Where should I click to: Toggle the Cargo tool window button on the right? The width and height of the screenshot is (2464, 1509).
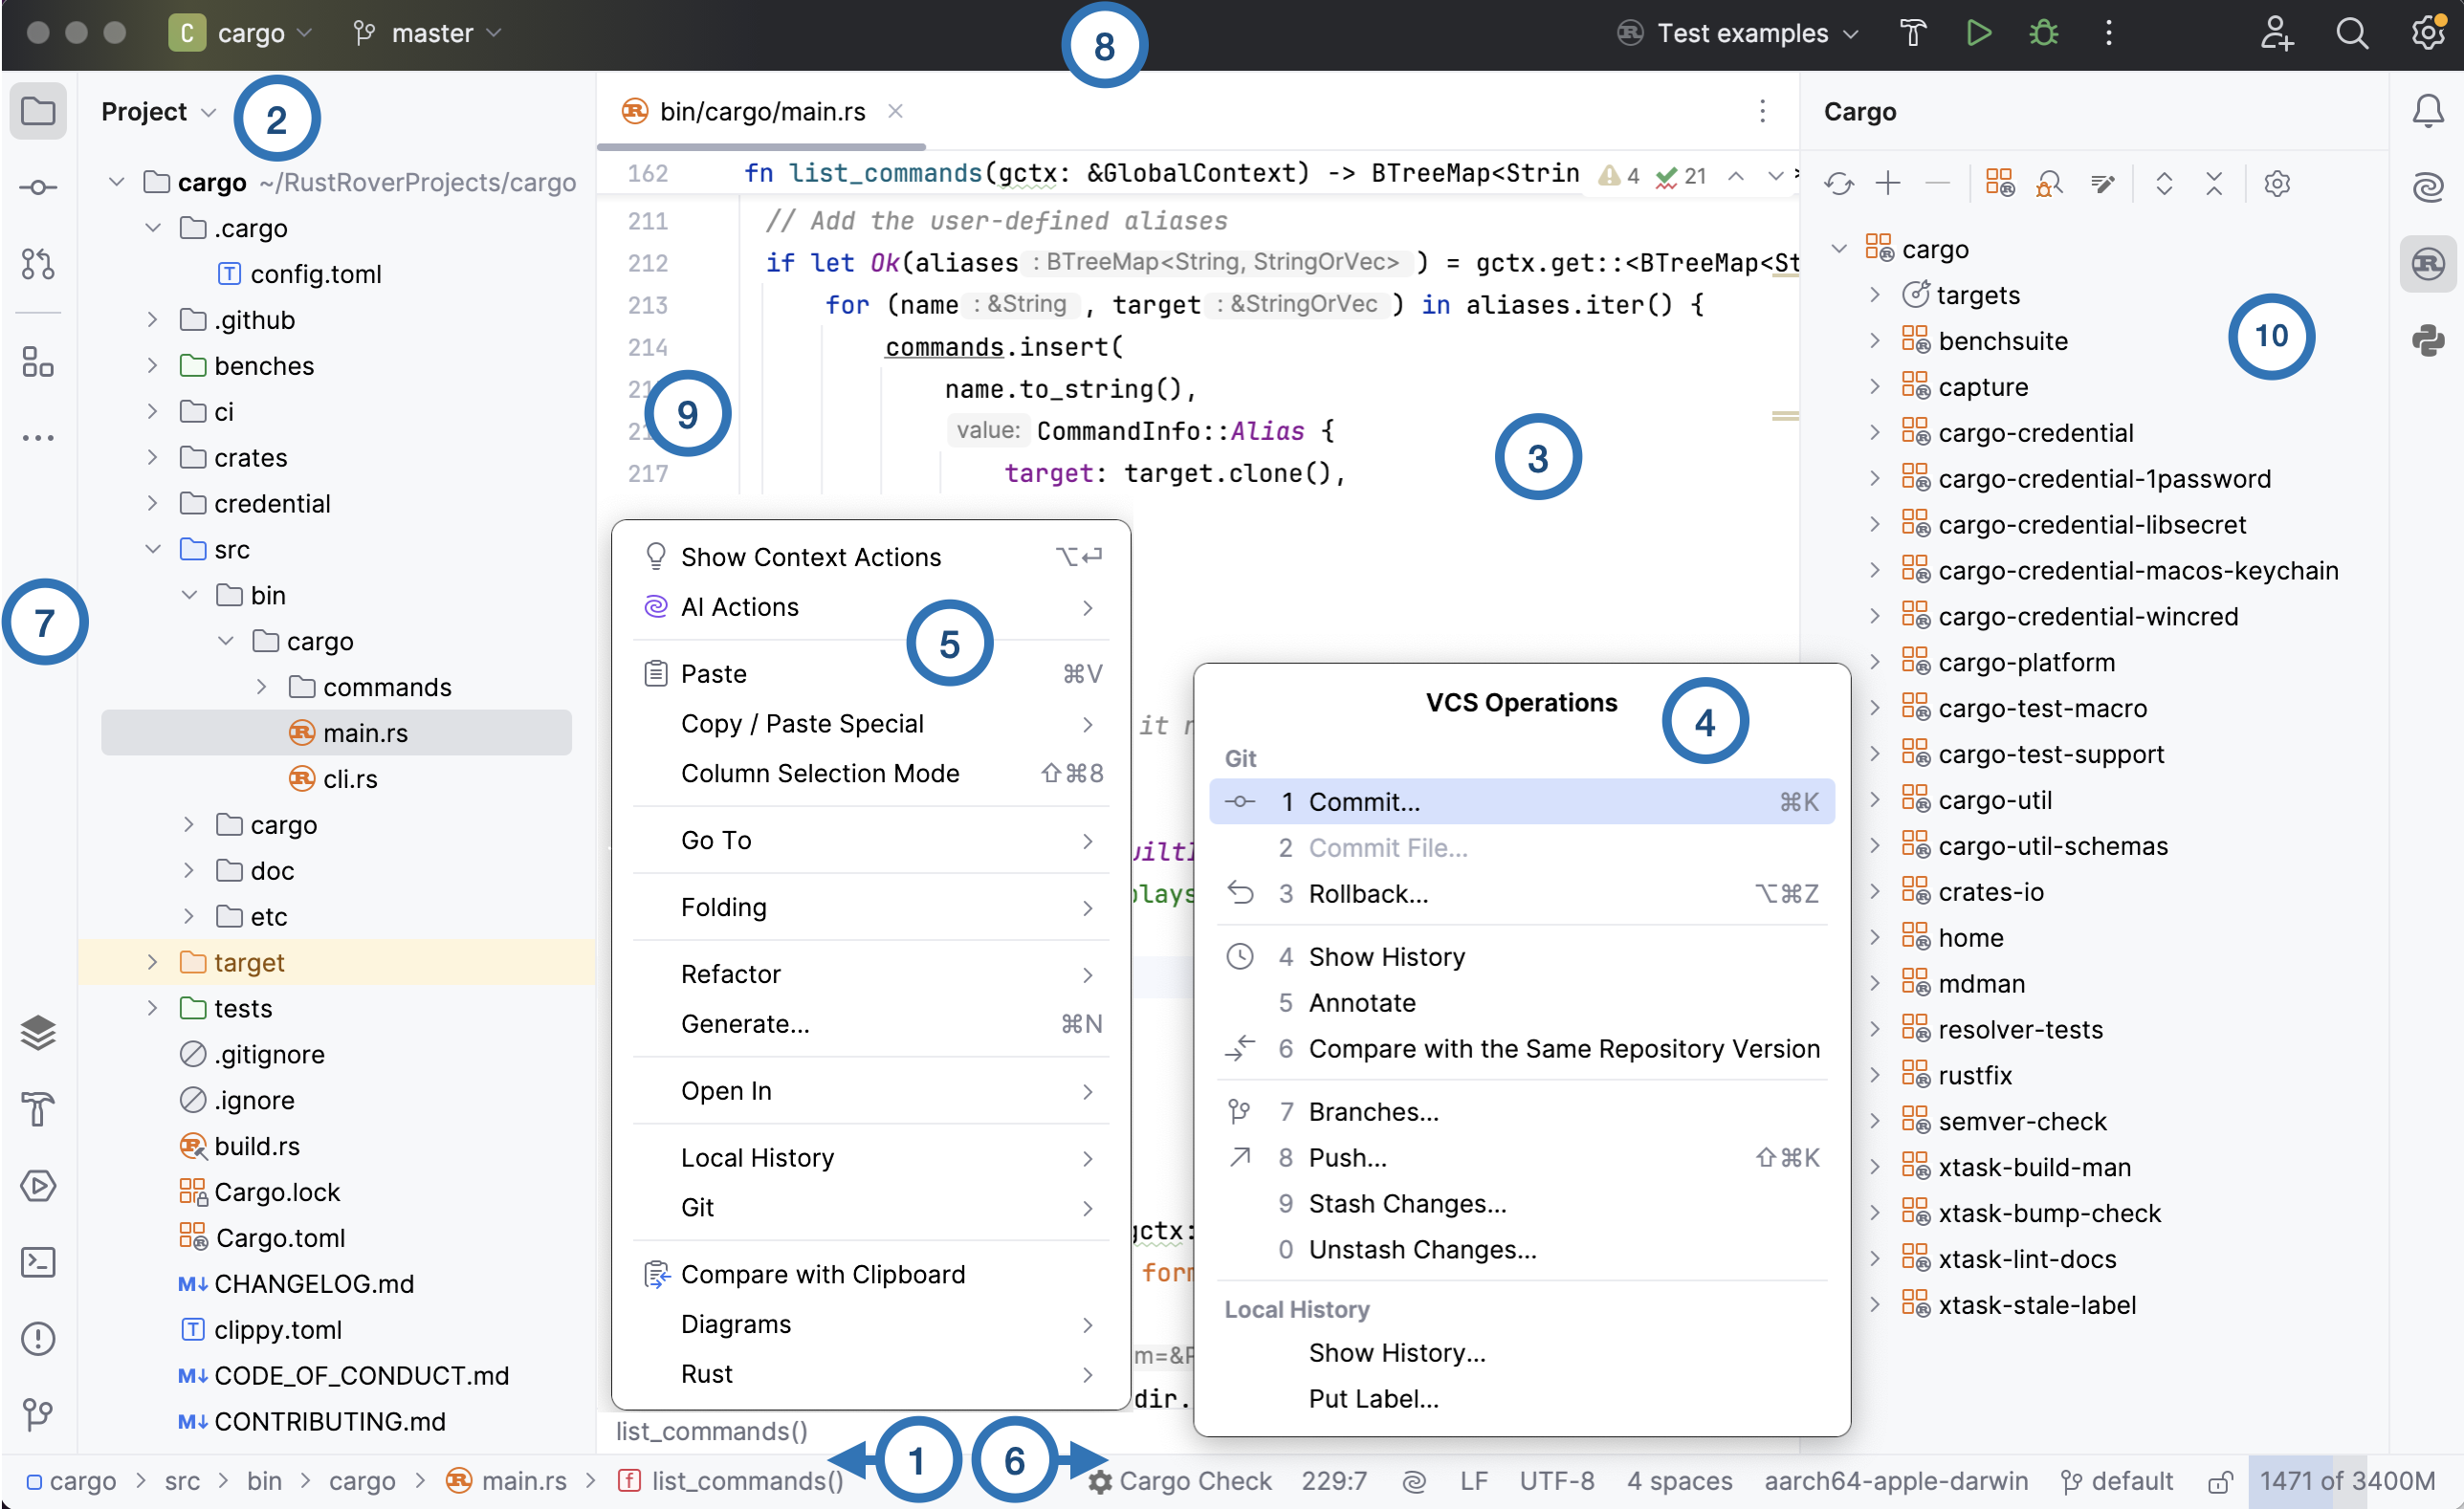[x=2428, y=264]
